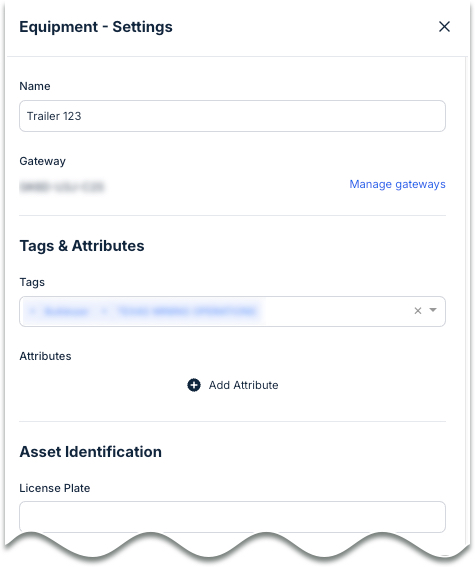Image resolution: width=475 pixels, height=567 pixels.
Task: Select the blurred gateway serial value
Action: 62,187
